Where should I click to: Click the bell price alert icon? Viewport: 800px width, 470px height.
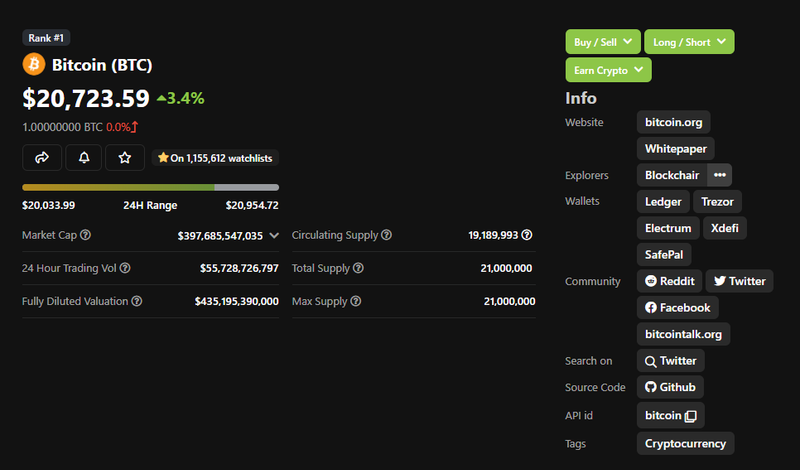click(x=83, y=158)
